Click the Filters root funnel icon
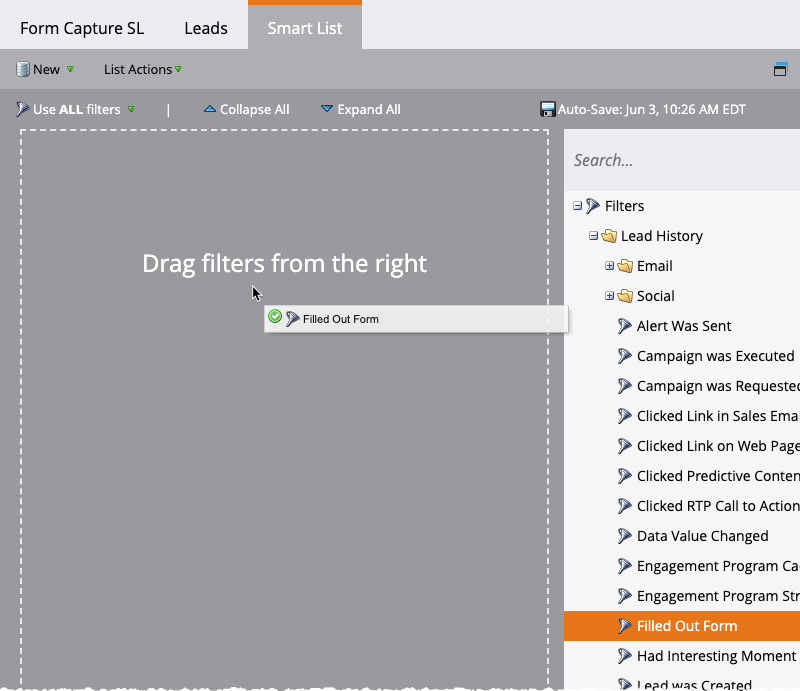The width and height of the screenshot is (800, 691). [593, 206]
